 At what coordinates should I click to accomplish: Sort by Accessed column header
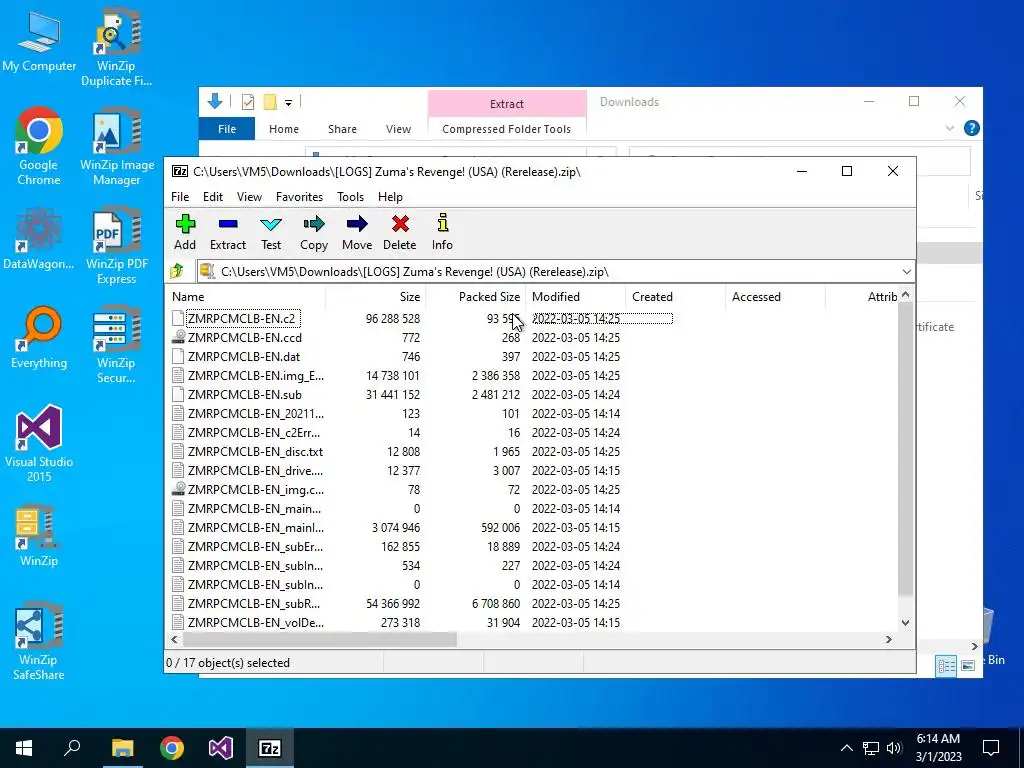pyautogui.click(x=775, y=296)
